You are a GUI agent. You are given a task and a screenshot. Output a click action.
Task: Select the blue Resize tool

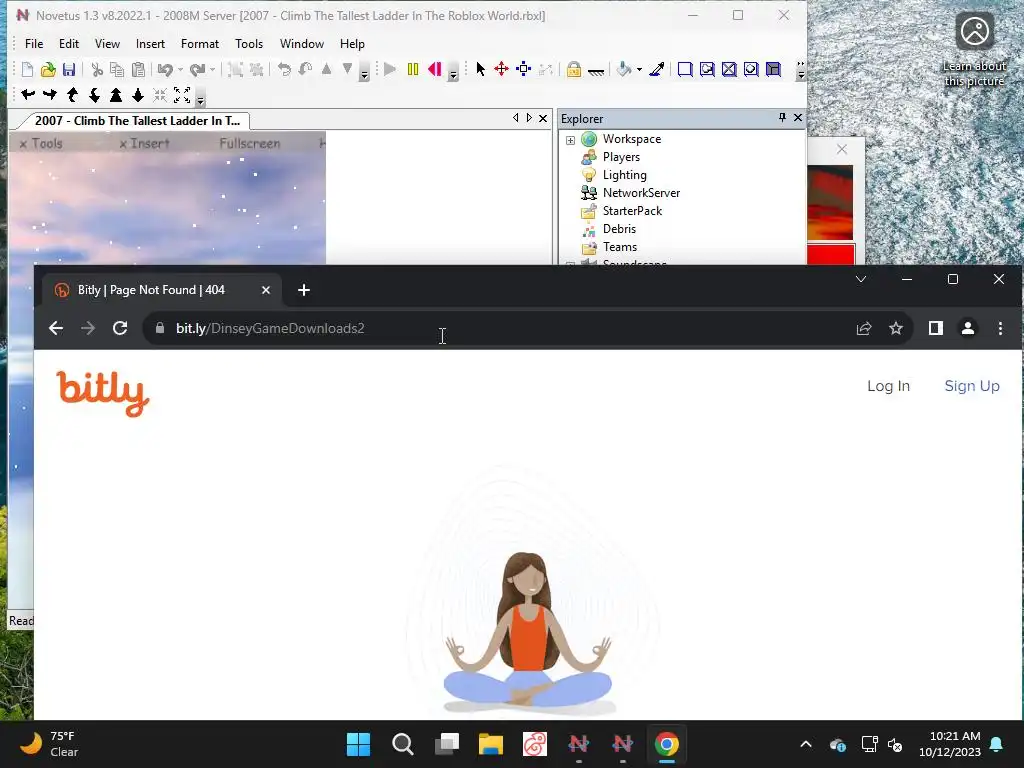[524, 69]
